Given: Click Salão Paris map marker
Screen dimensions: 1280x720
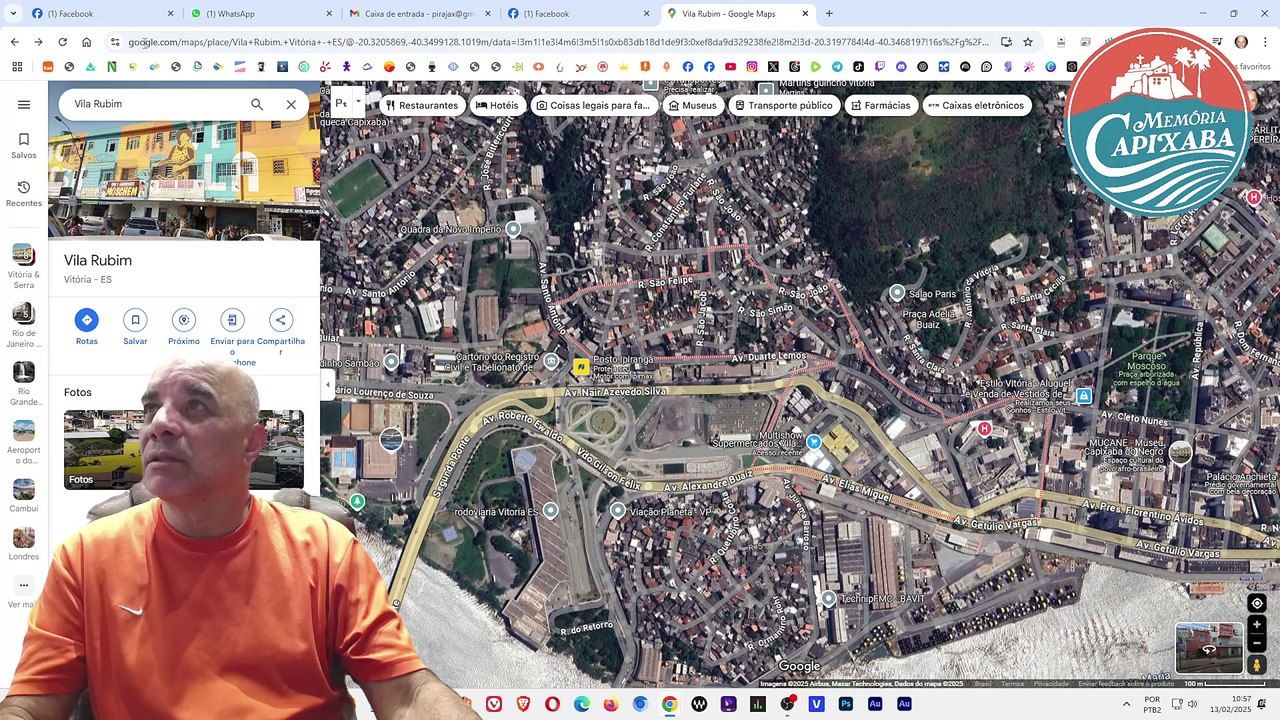Looking at the screenshot, I should [897, 293].
